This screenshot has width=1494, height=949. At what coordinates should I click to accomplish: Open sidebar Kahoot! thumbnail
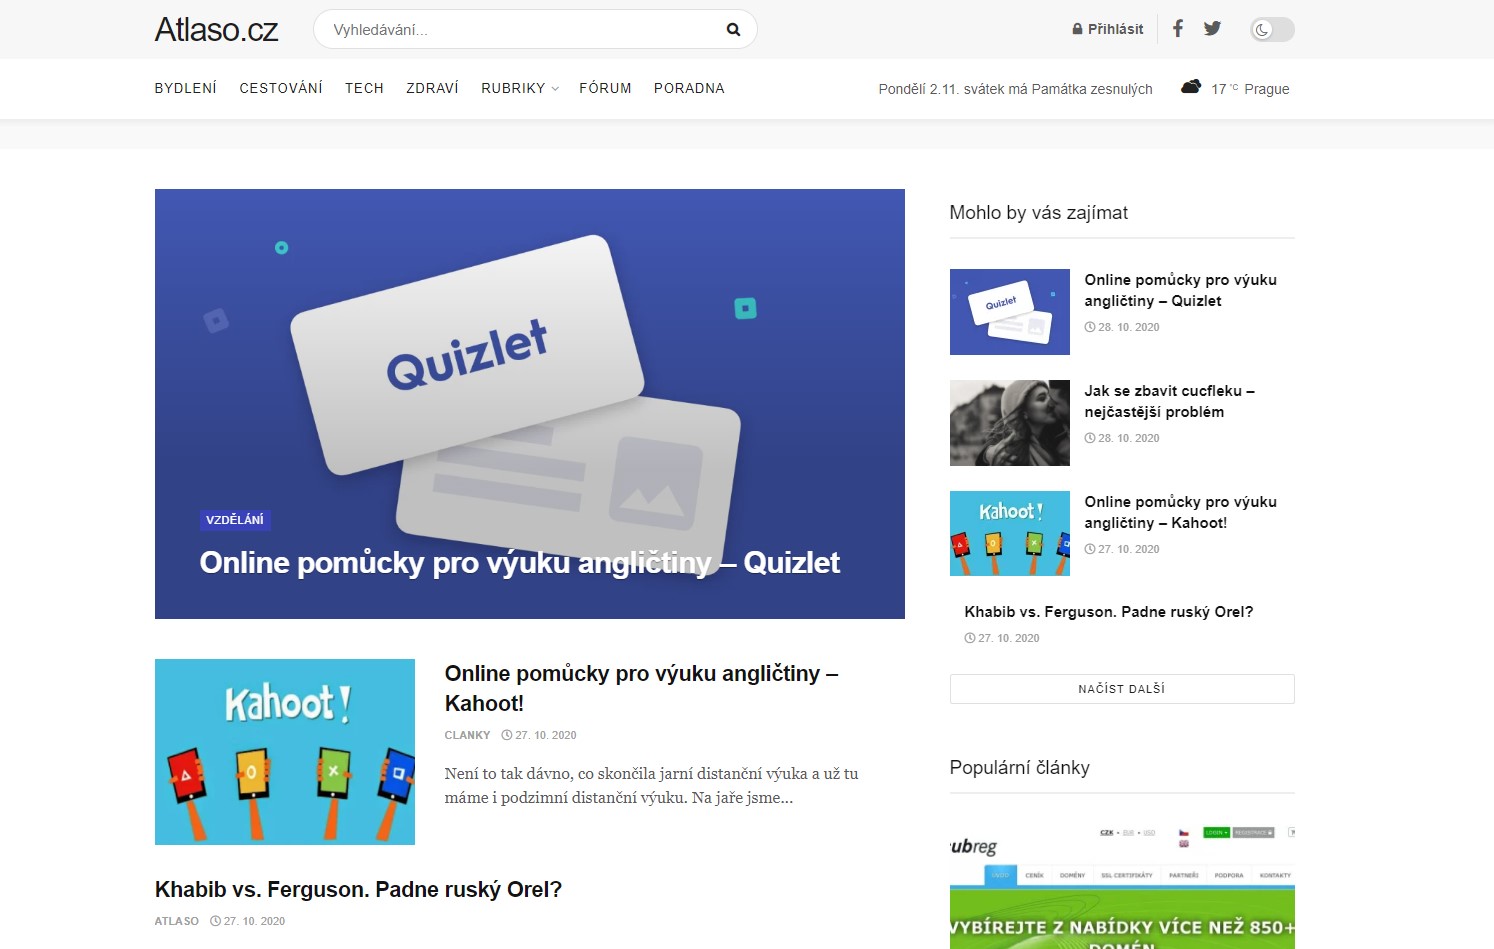point(1010,533)
